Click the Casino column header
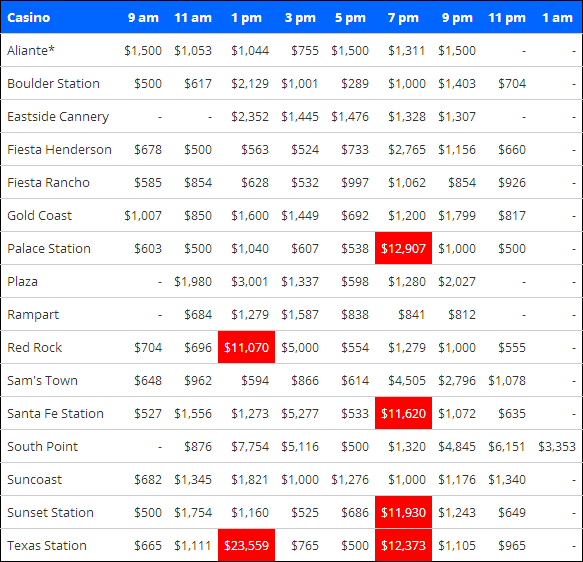Screen dimensions: 583x562 [x=29, y=17]
